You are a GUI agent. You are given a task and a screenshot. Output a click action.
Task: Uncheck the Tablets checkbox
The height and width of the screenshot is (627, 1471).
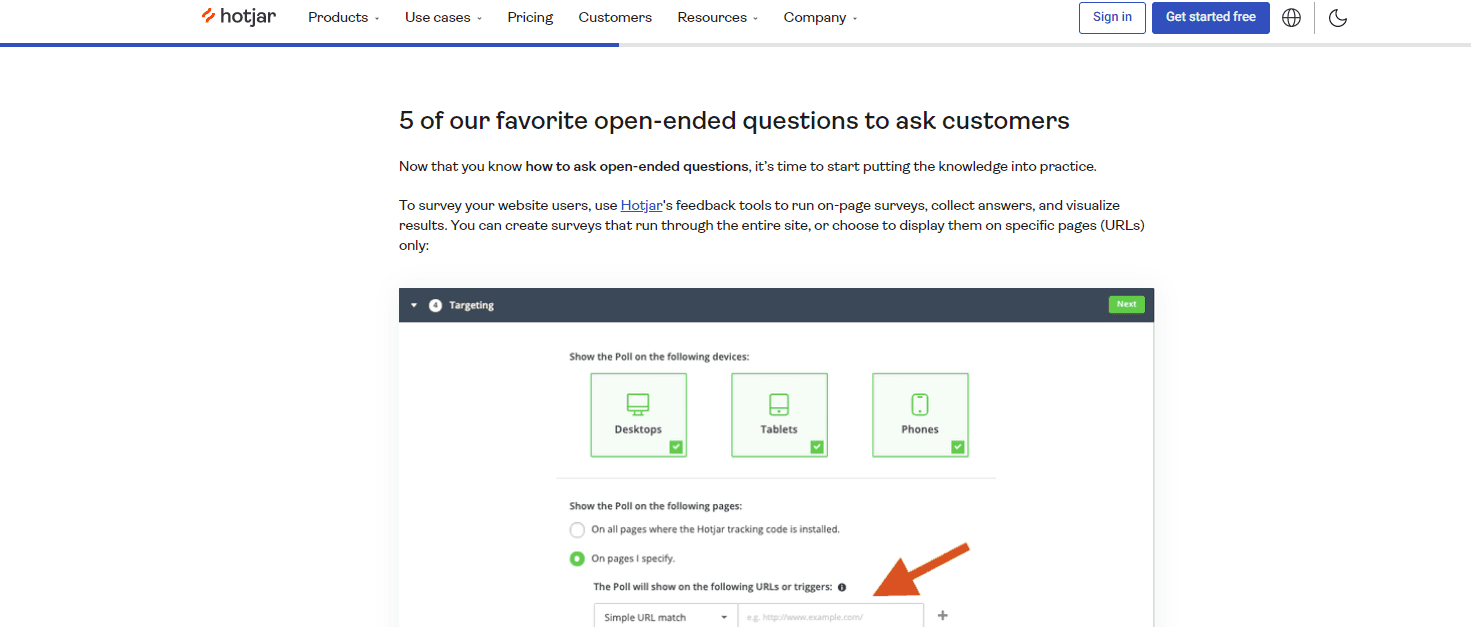coord(817,447)
